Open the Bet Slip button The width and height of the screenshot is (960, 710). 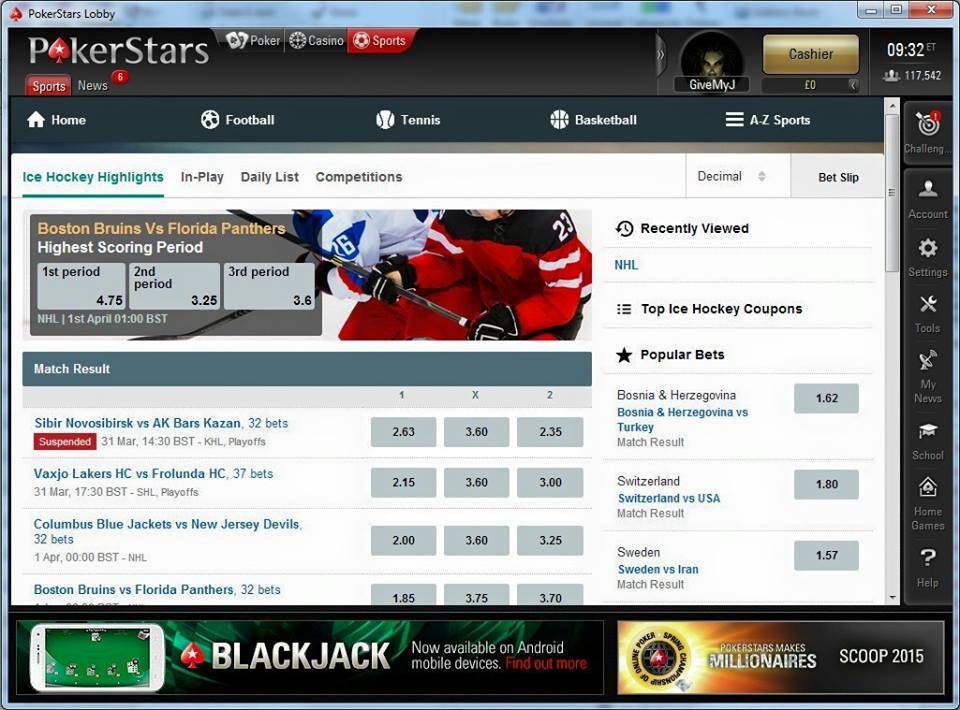[x=838, y=177]
